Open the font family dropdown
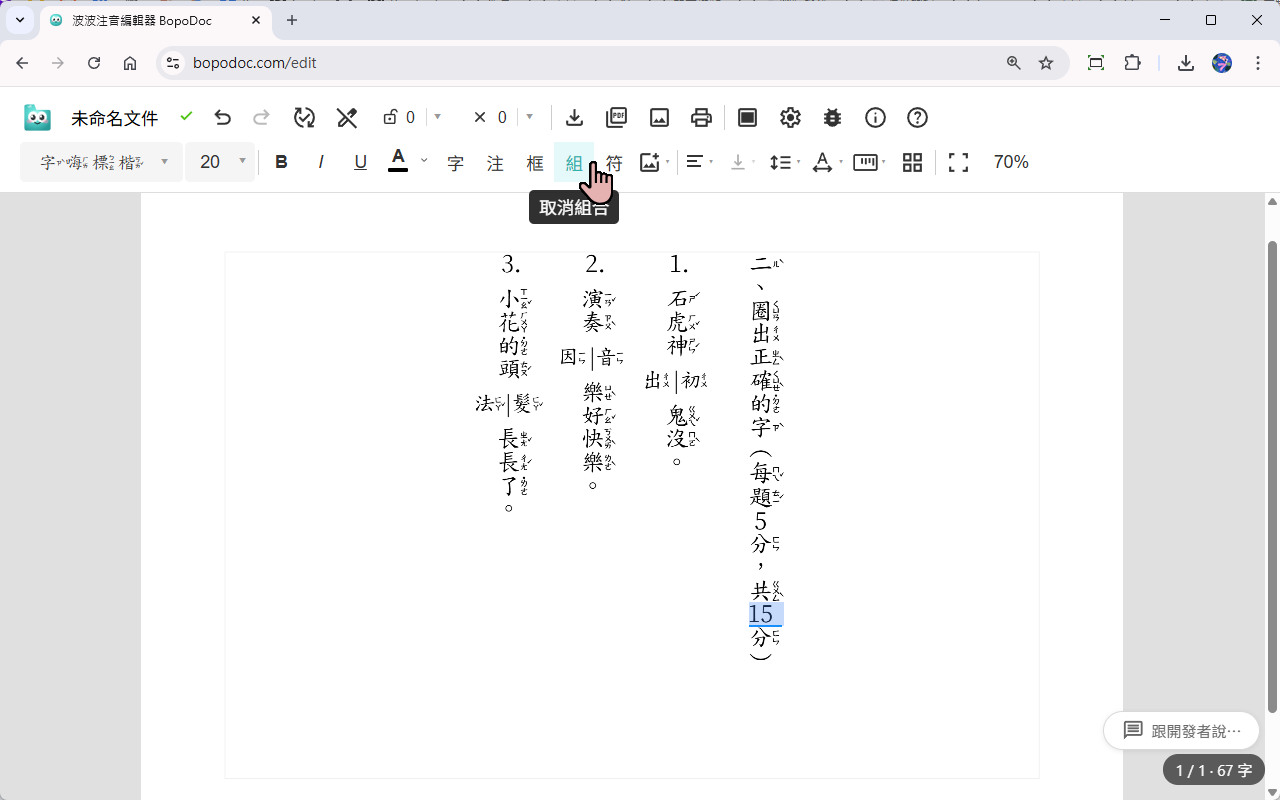This screenshot has width=1280, height=800. 100,161
